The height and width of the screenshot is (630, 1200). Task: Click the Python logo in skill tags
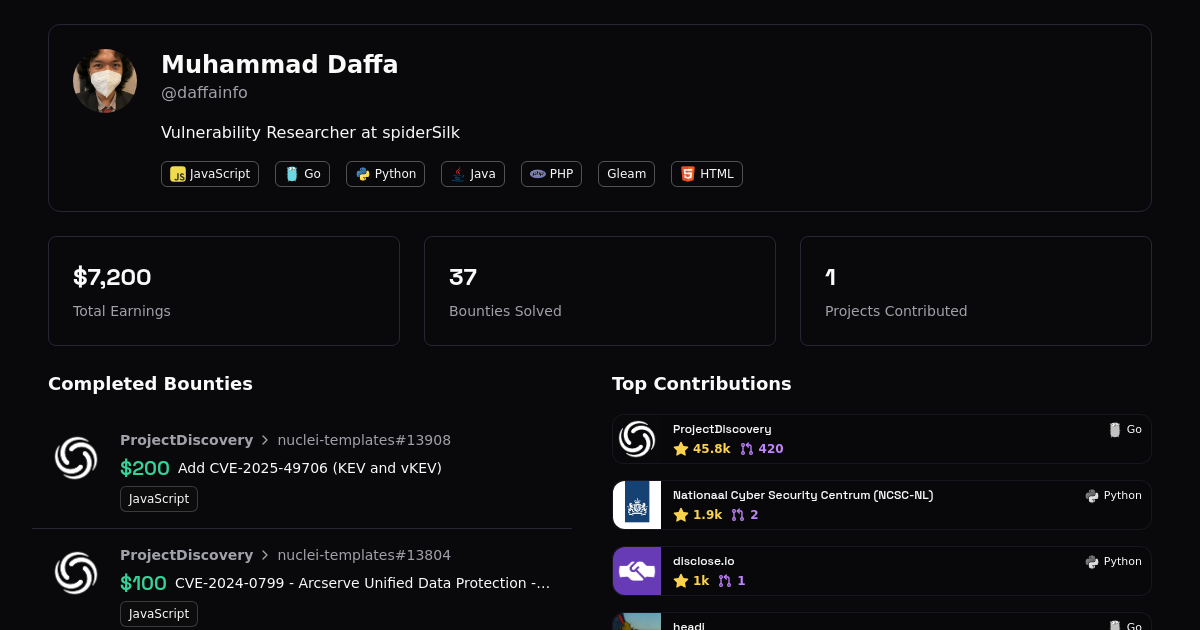click(x=363, y=174)
